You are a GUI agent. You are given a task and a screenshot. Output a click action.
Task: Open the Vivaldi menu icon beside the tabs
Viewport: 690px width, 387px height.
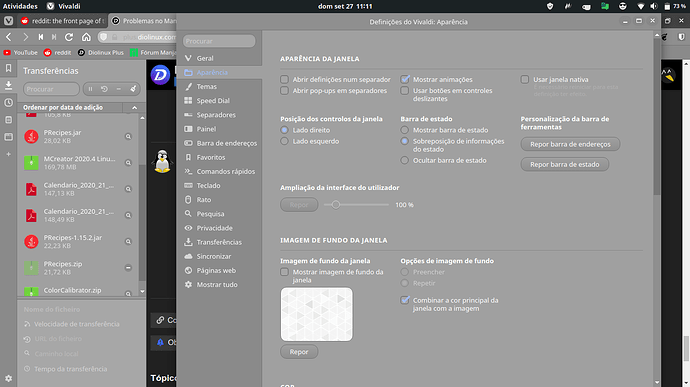tap(8, 21)
